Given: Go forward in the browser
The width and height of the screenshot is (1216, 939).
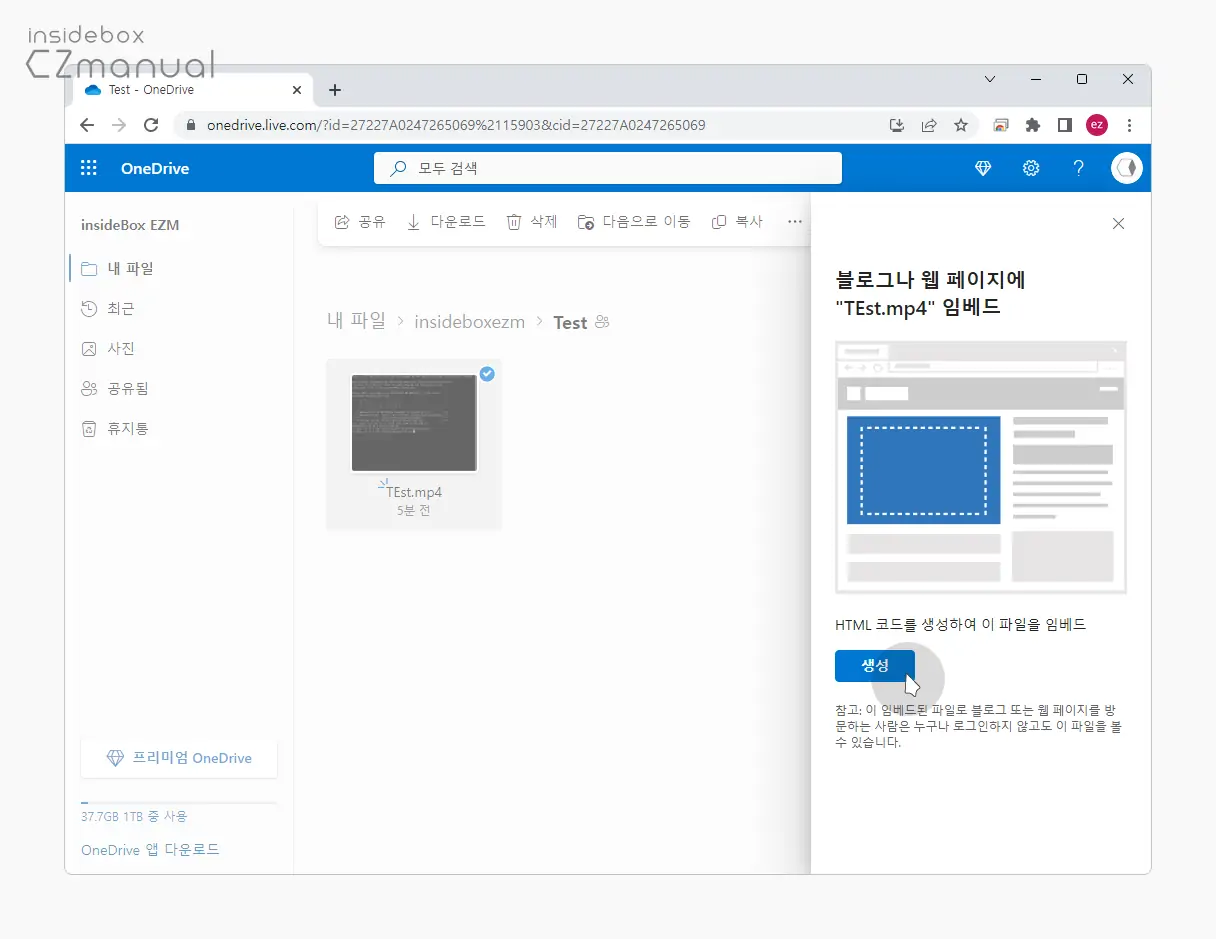Looking at the screenshot, I should 119,125.
